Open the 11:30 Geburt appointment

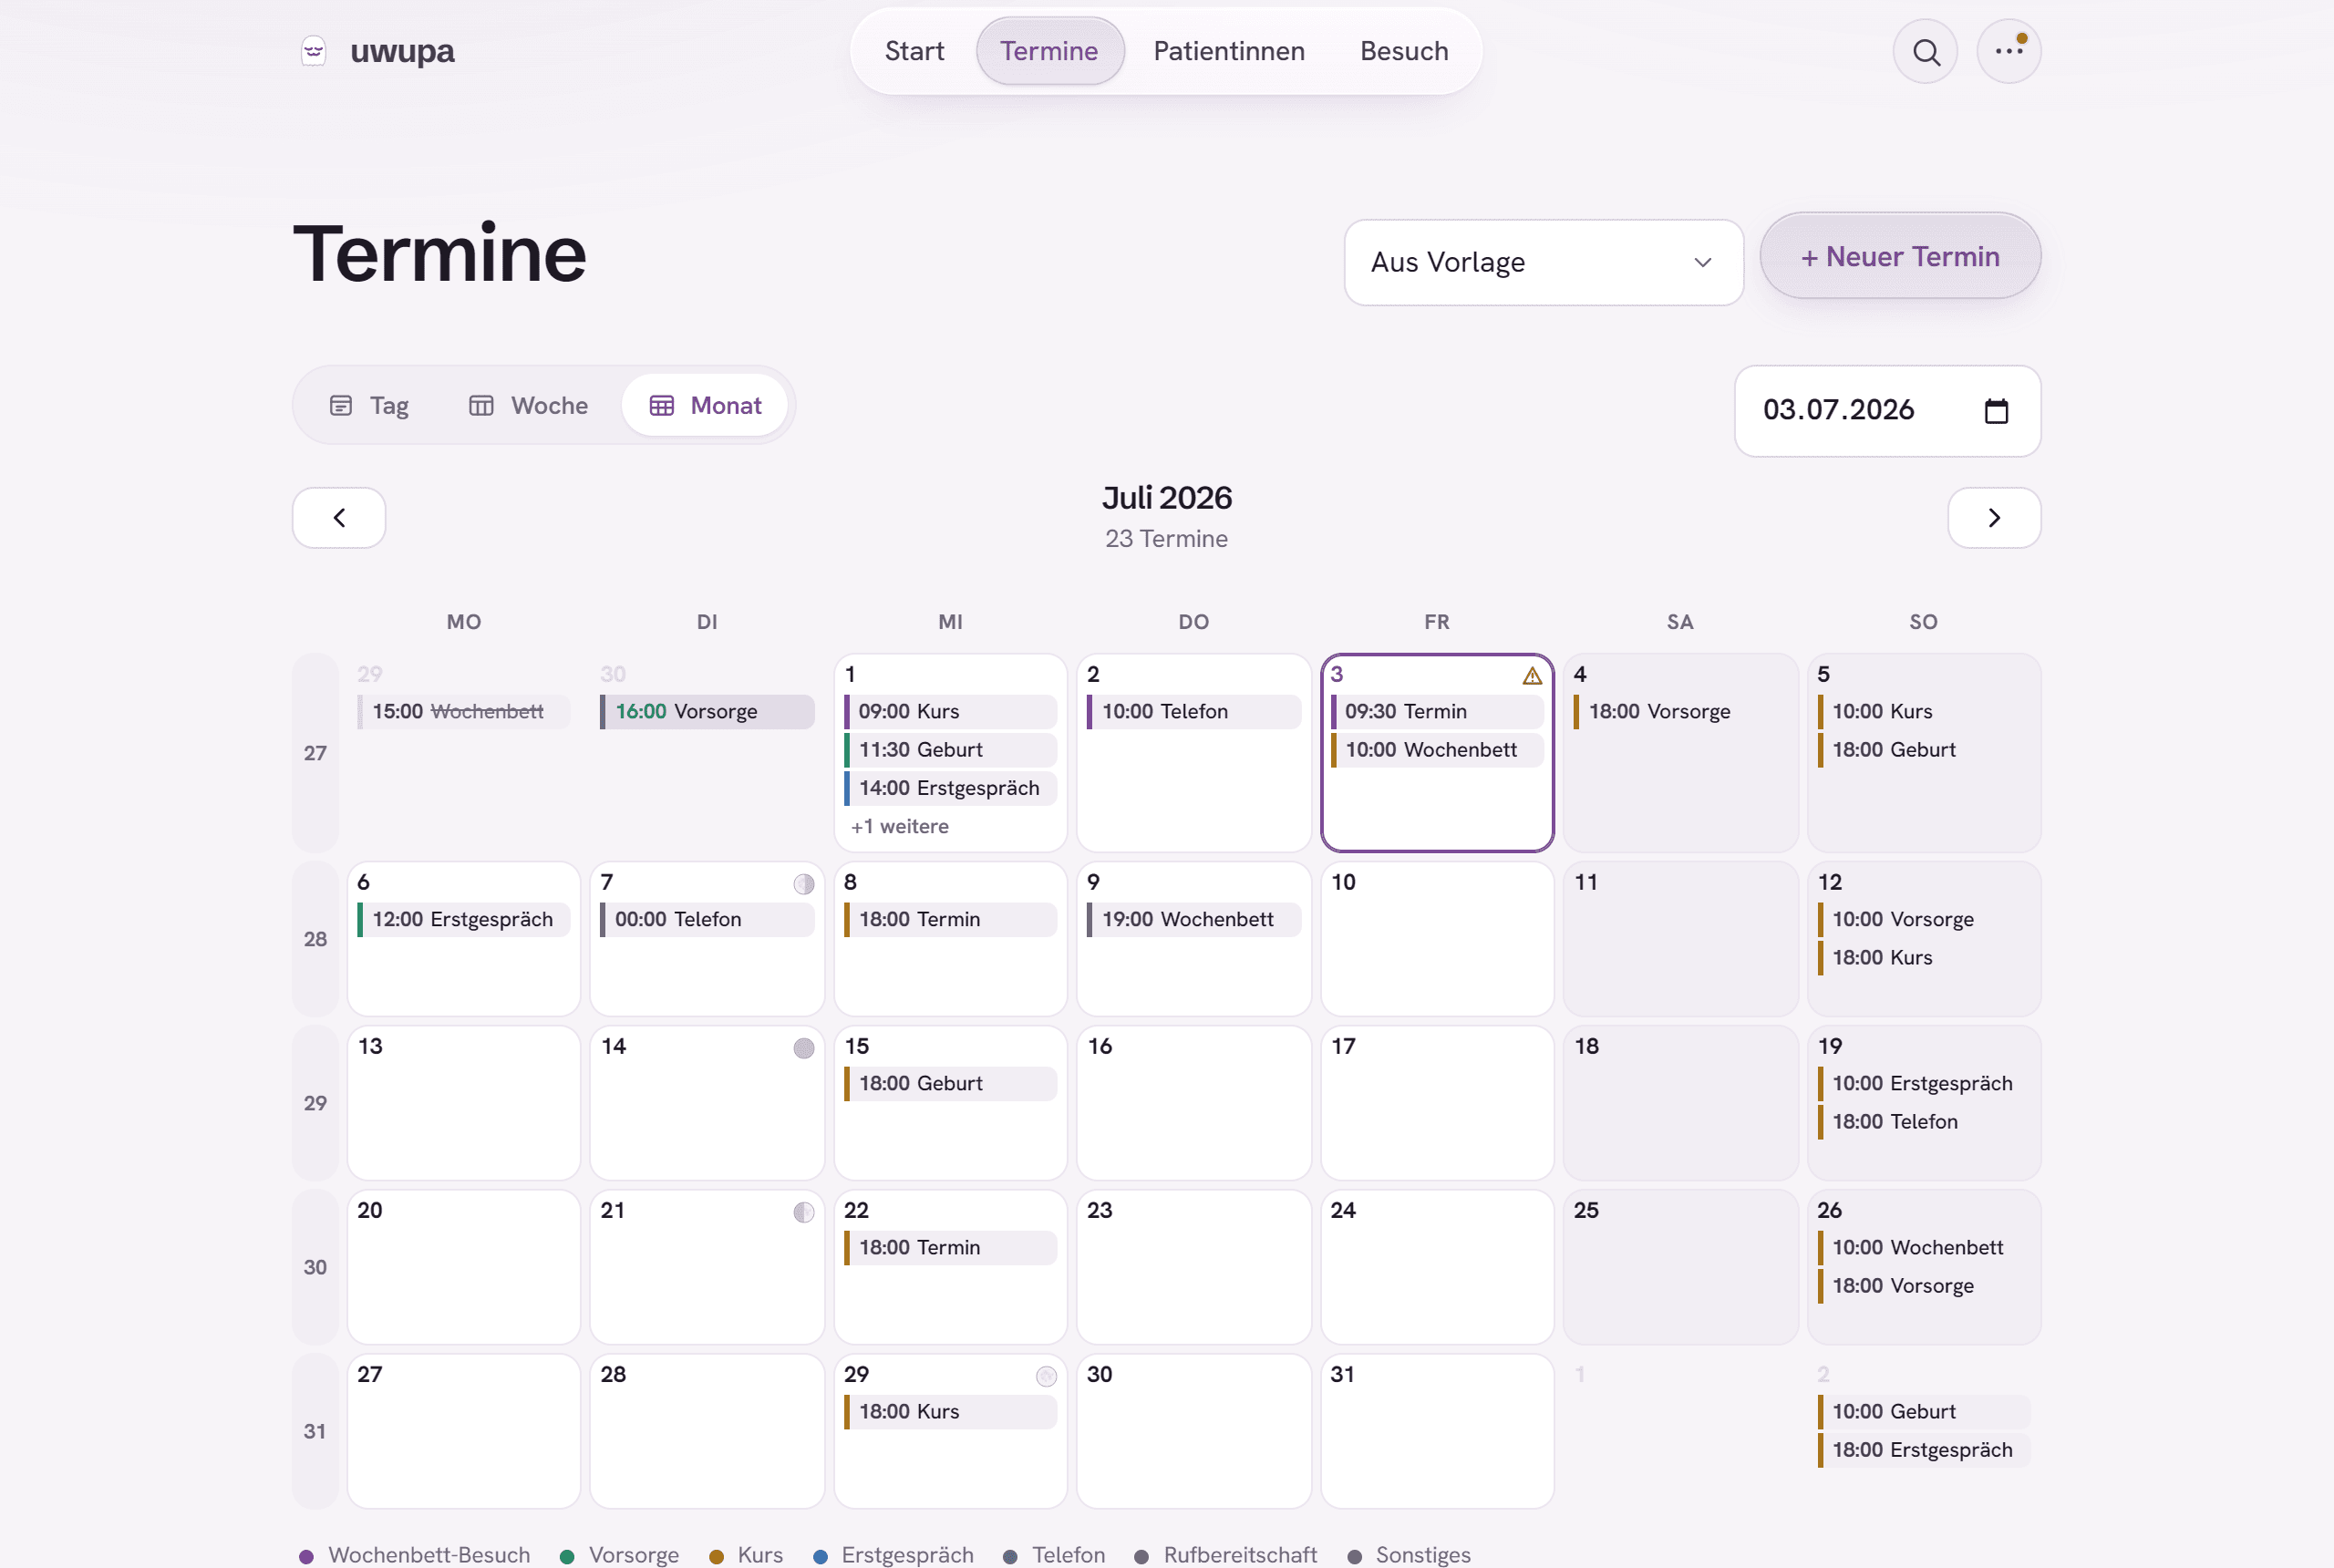tap(950, 750)
